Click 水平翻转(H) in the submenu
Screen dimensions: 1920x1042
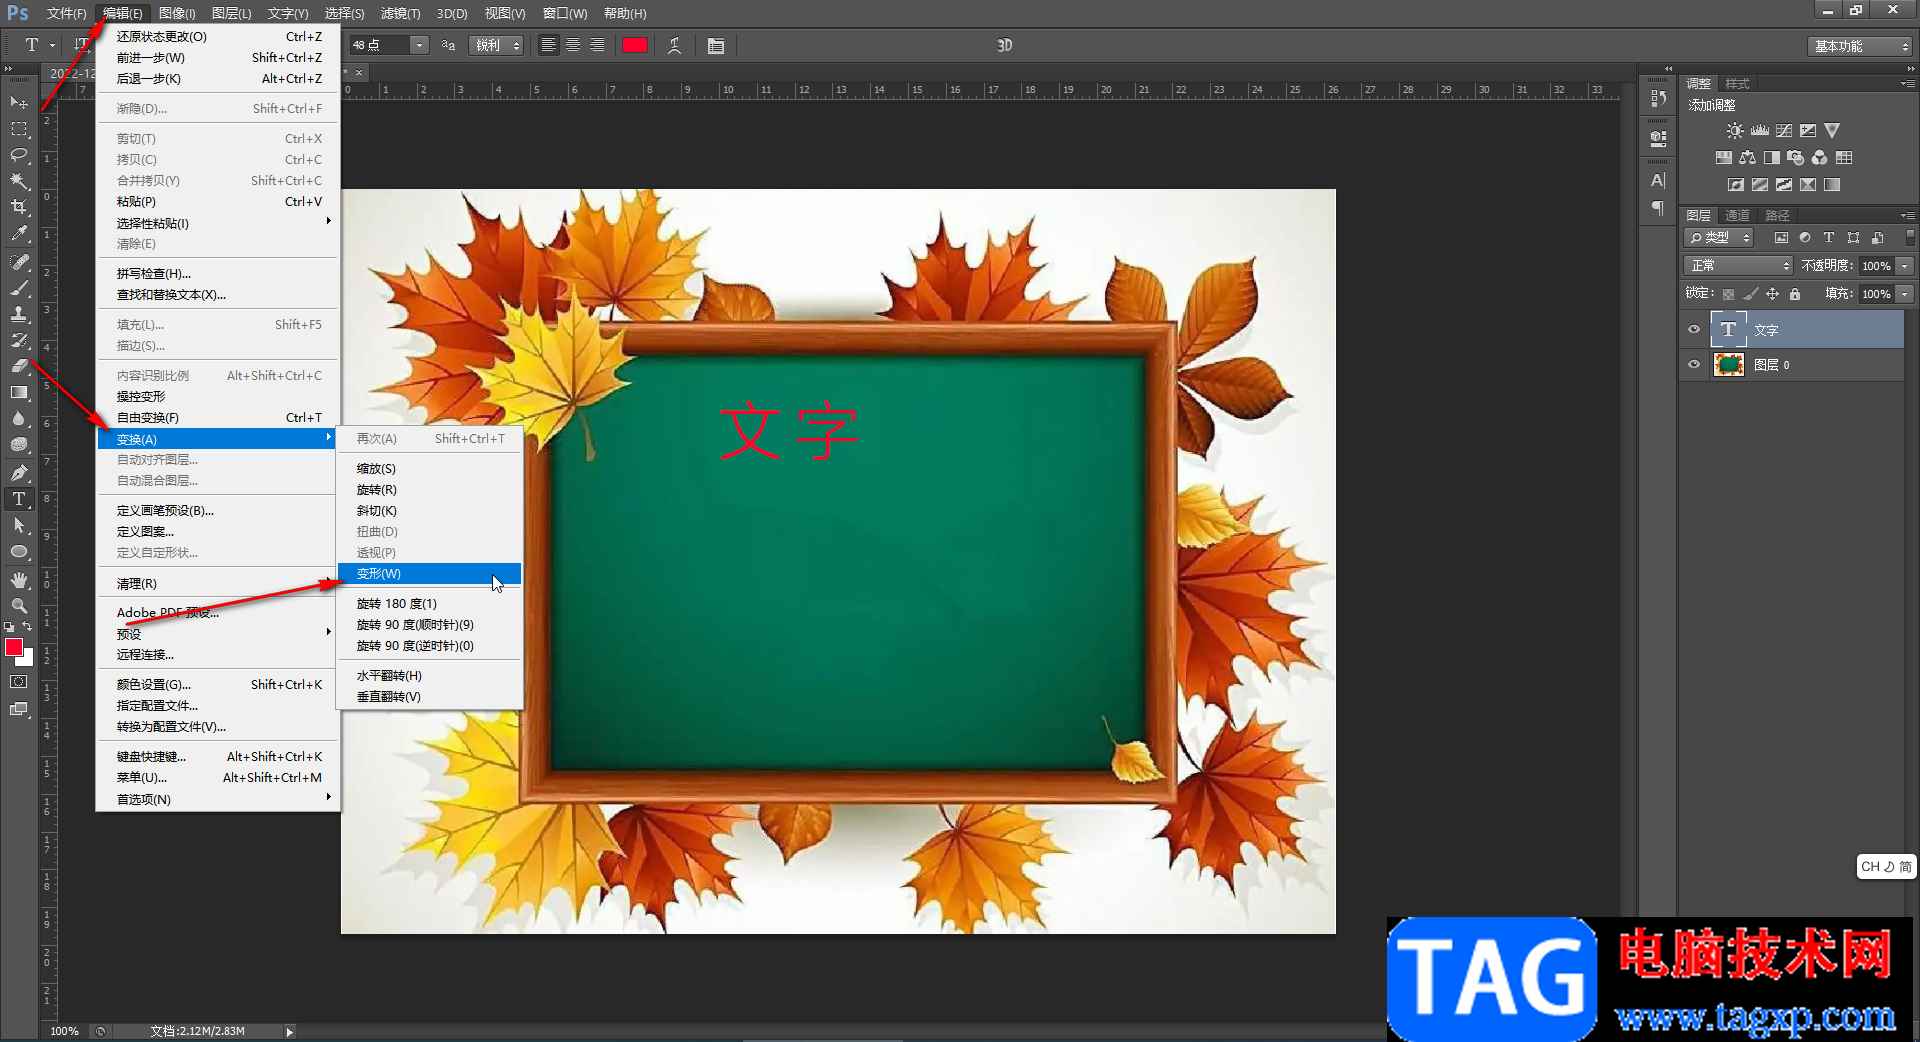coord(389,676)
